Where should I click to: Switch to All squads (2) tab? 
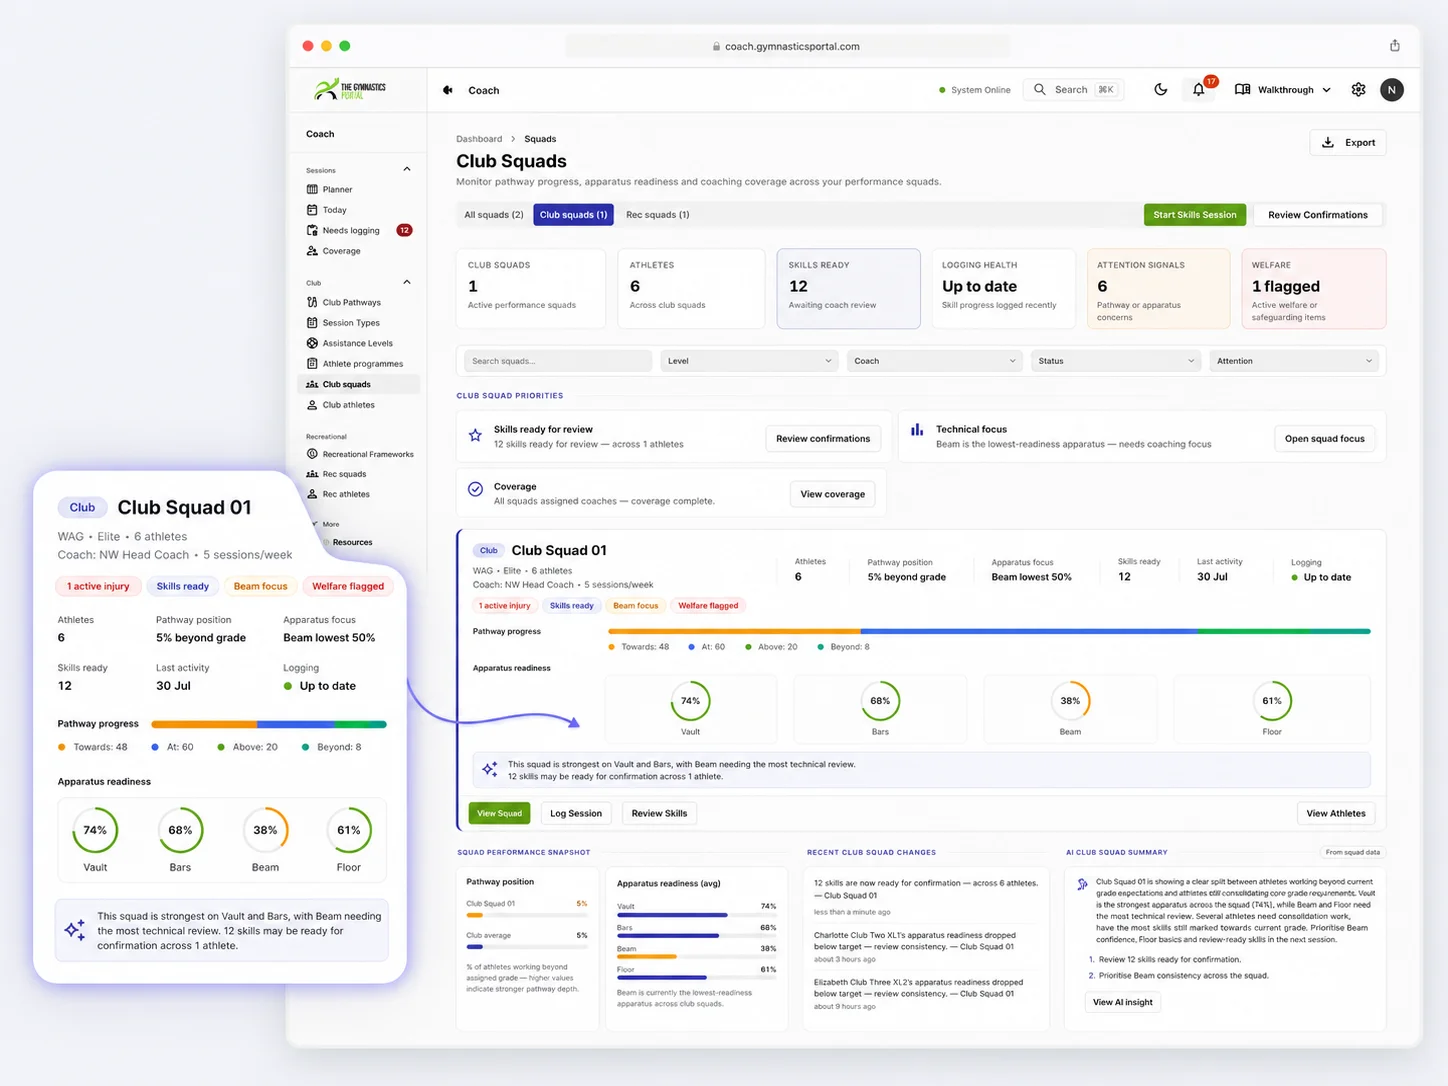click(494, 215)
